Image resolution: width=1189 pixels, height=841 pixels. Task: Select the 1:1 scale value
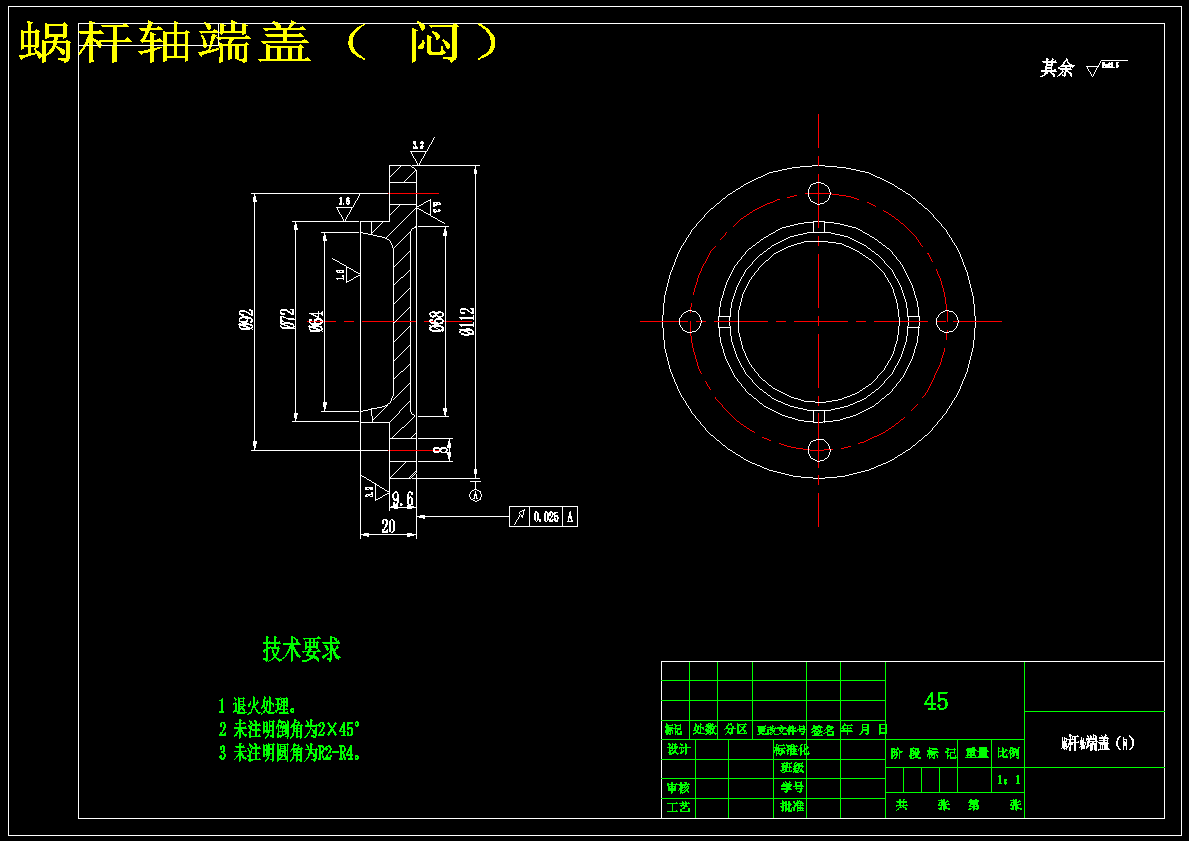(x=1009, y=780)
